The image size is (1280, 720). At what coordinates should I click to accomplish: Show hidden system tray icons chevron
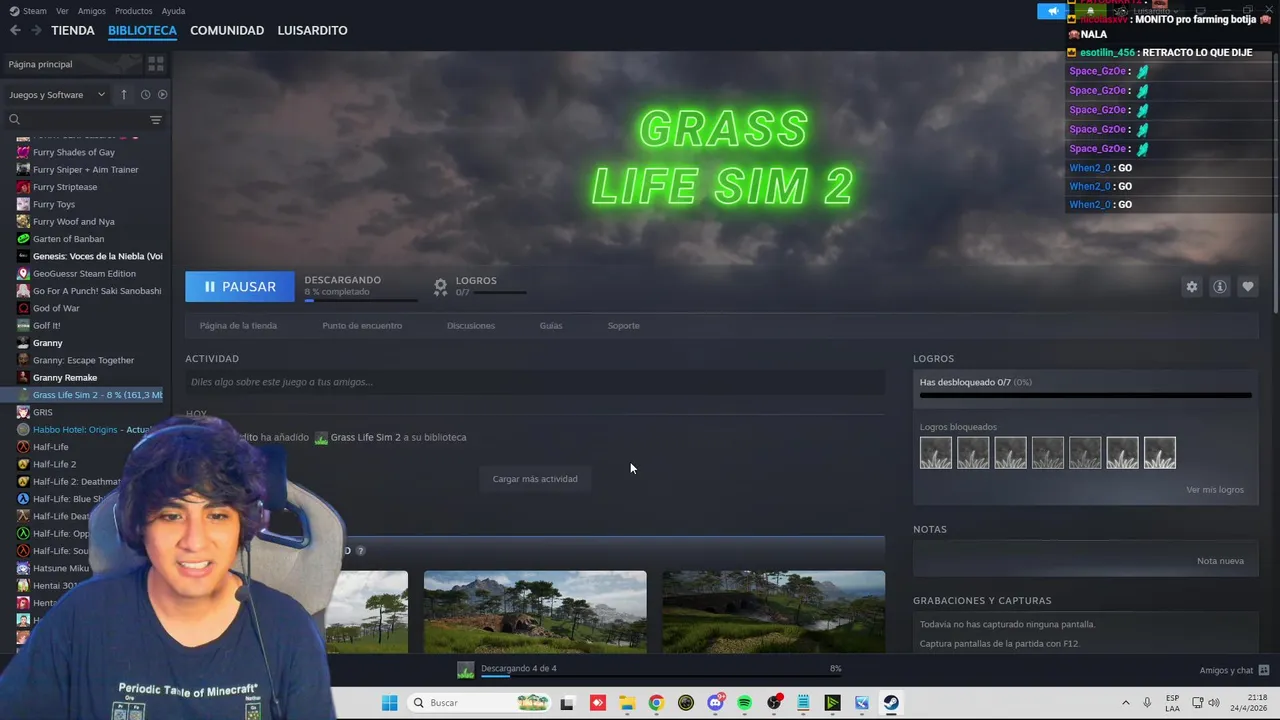click(1125, 703)
